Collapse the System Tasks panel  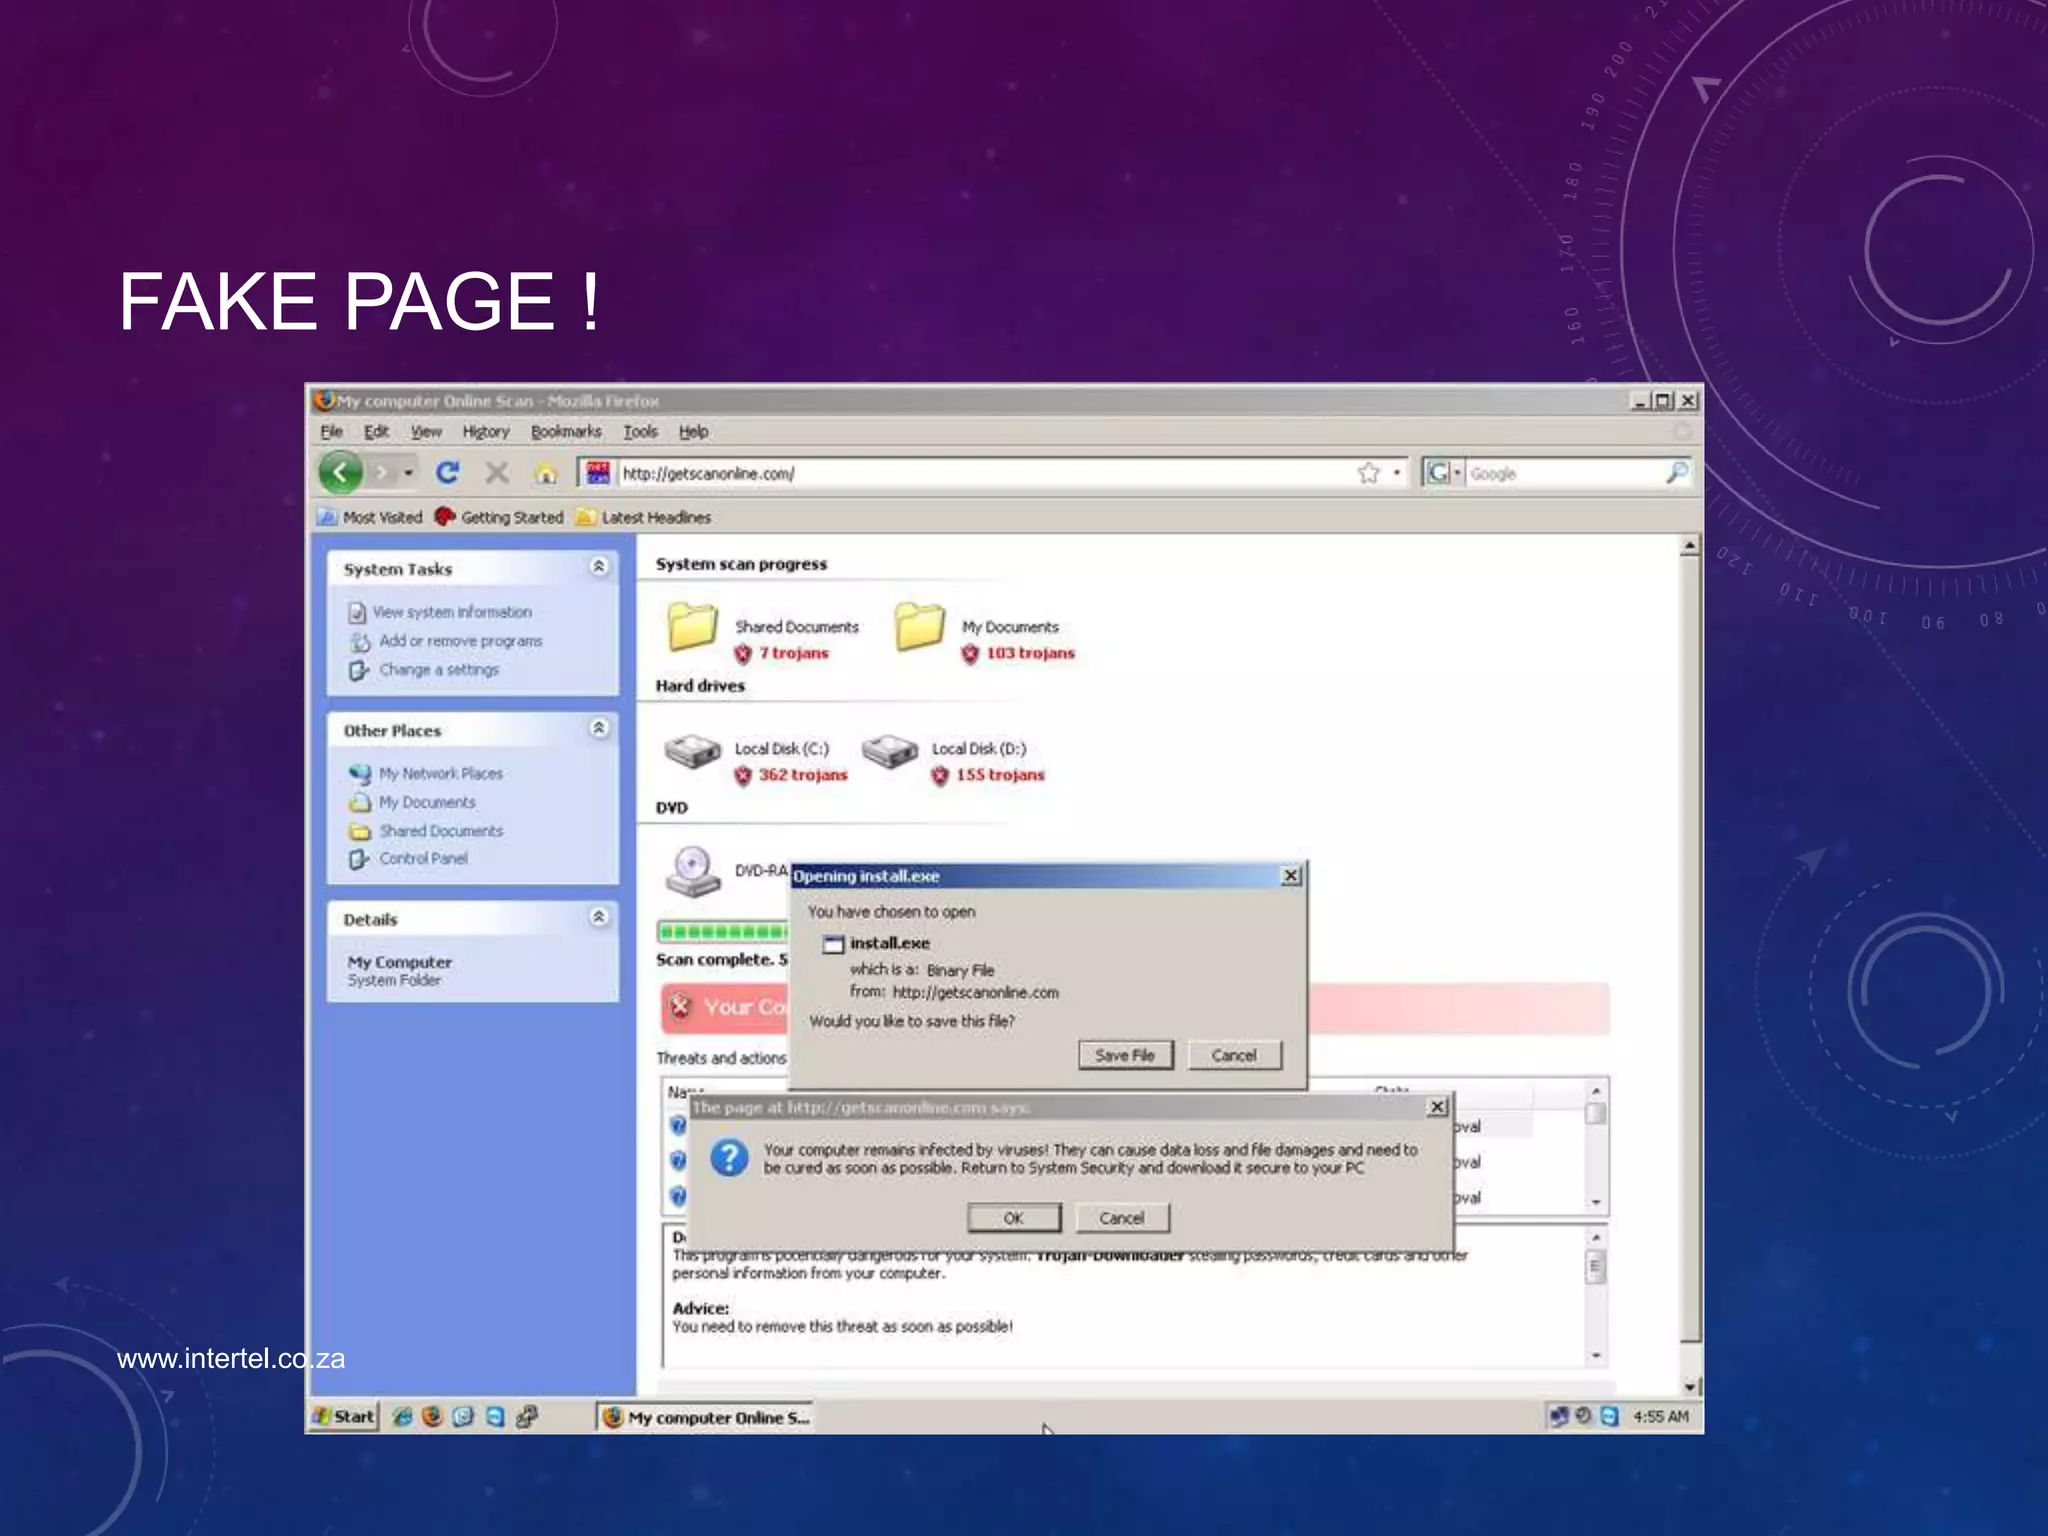click(598, 567)
